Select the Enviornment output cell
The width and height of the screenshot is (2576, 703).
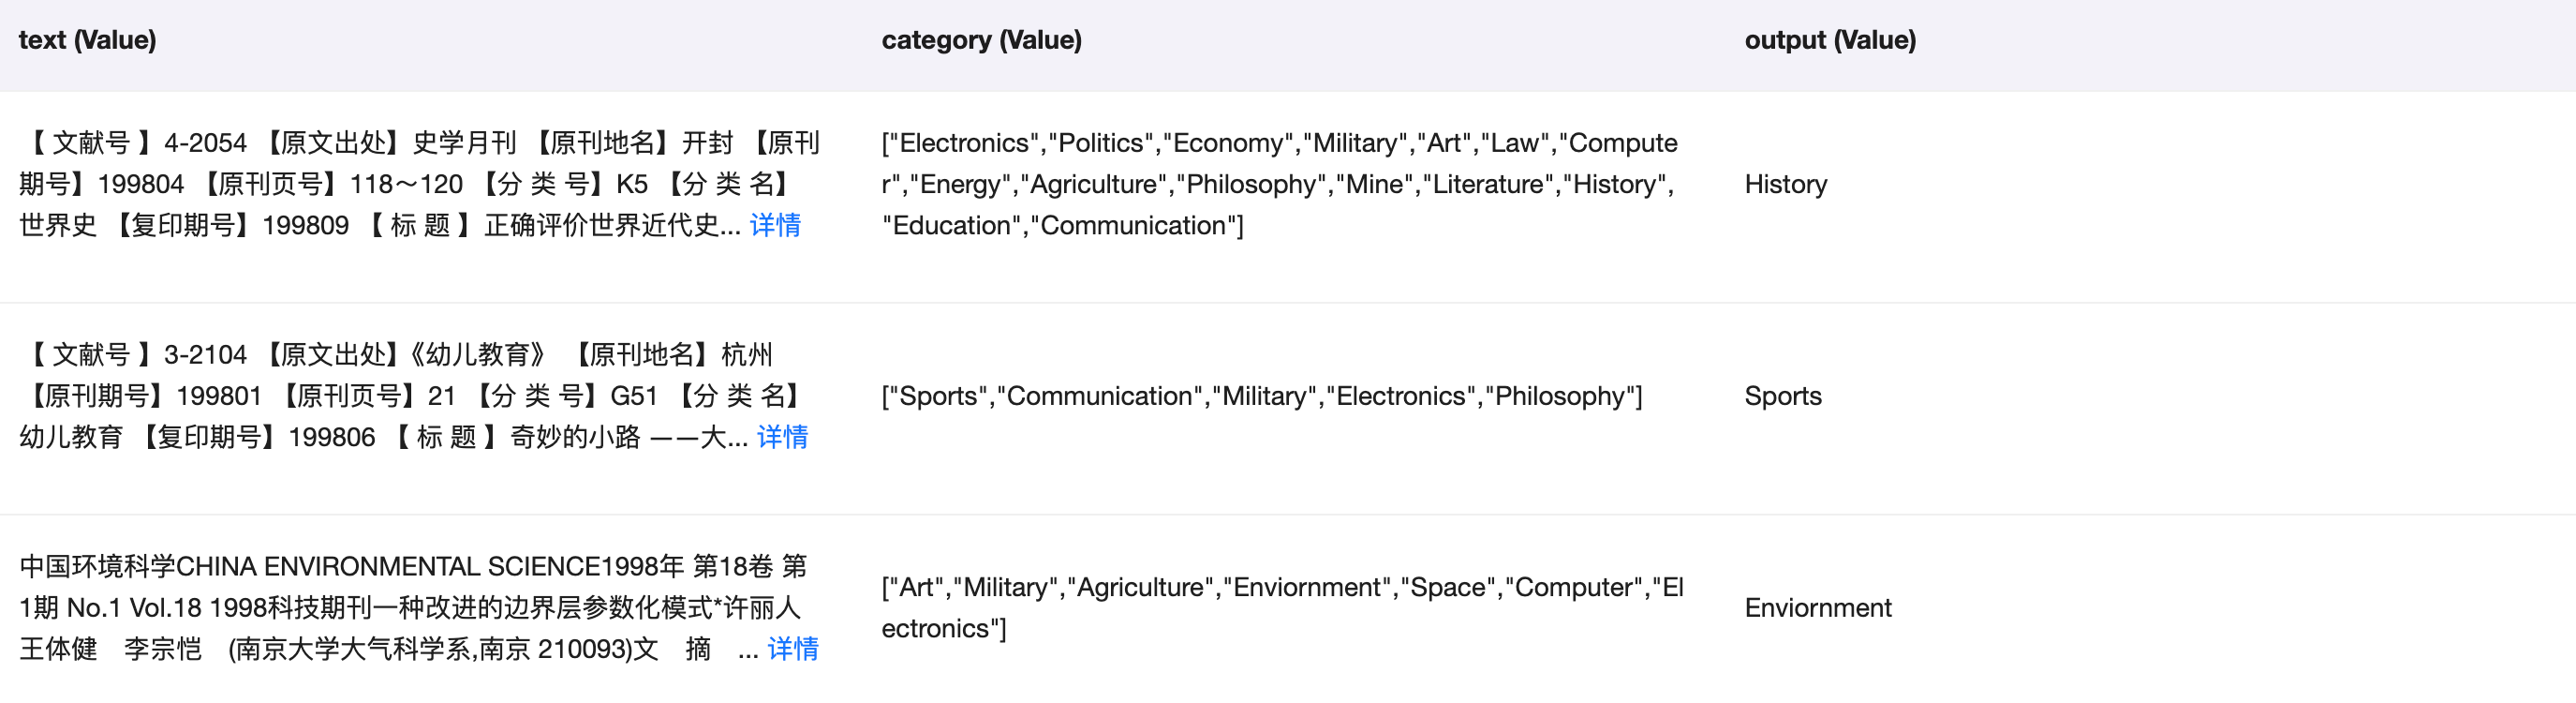1817,608
